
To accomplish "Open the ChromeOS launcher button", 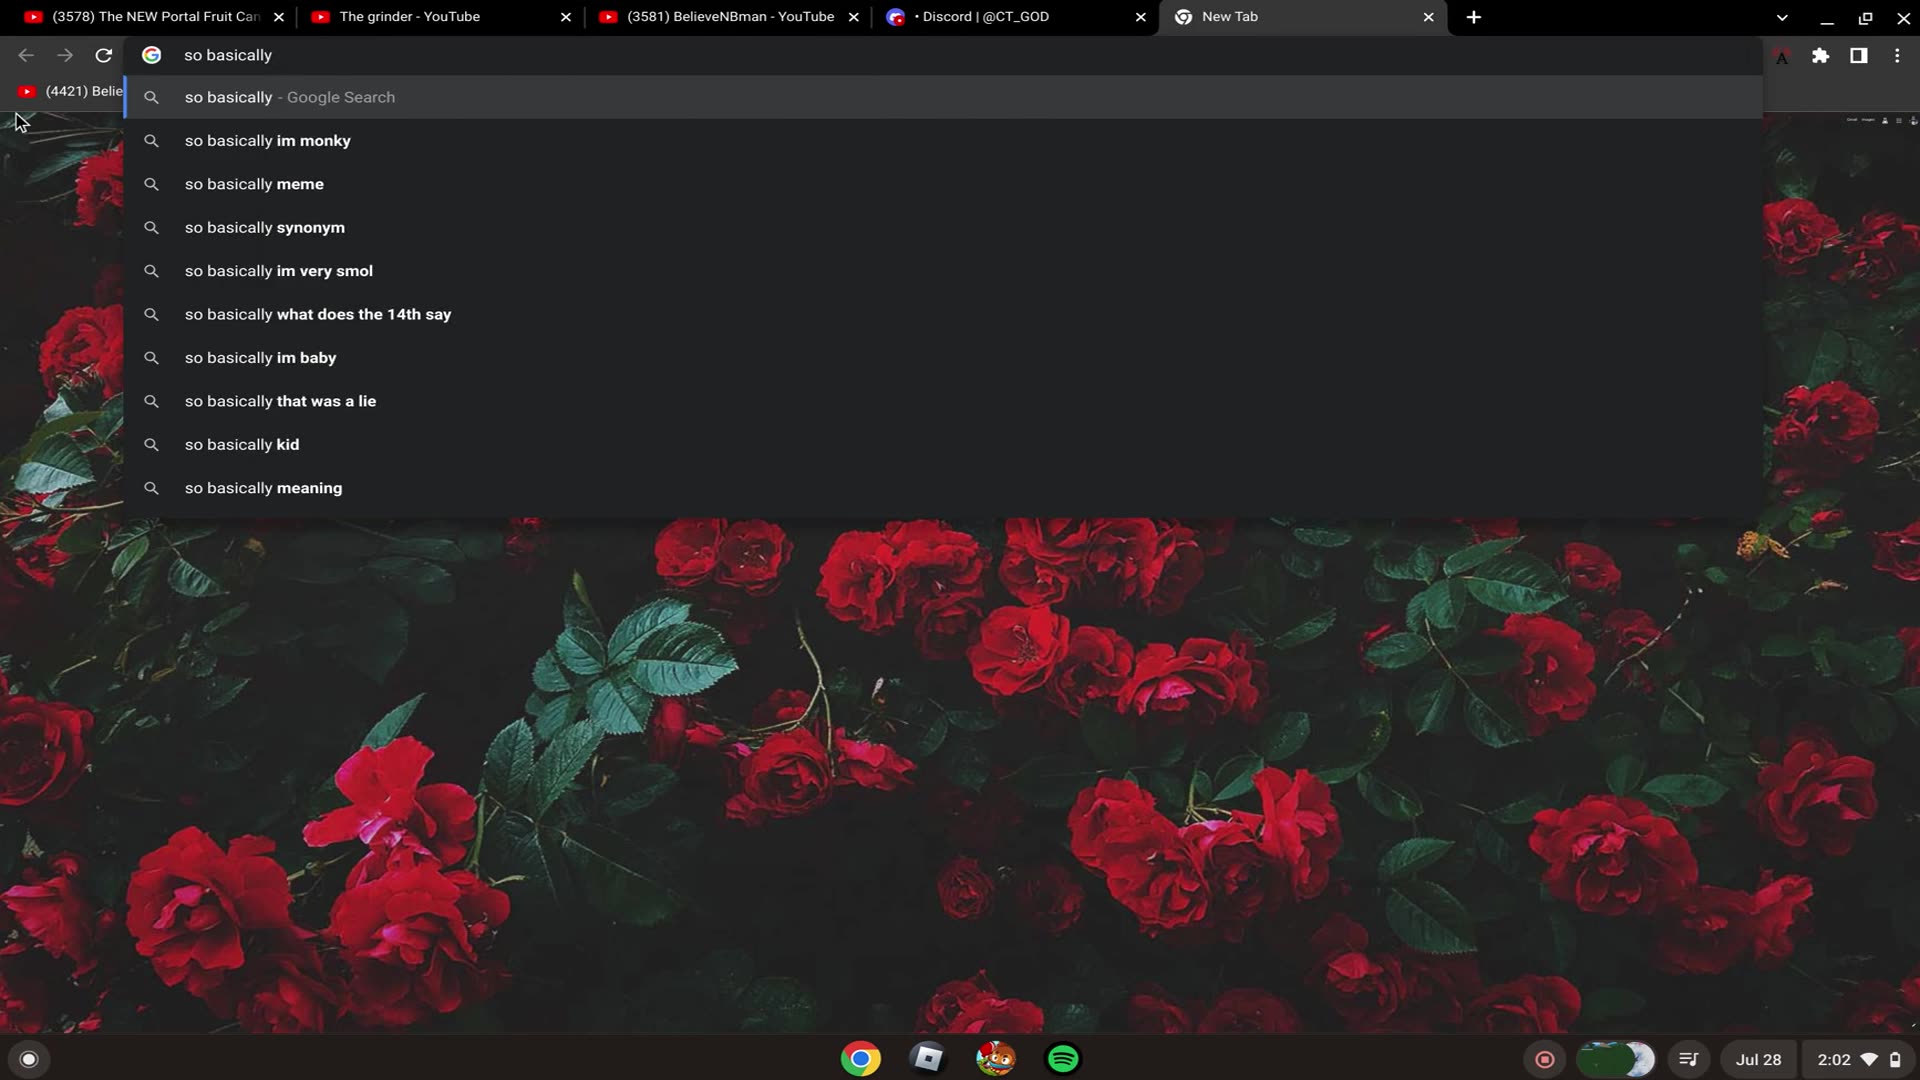I will tap(29, 1060).
